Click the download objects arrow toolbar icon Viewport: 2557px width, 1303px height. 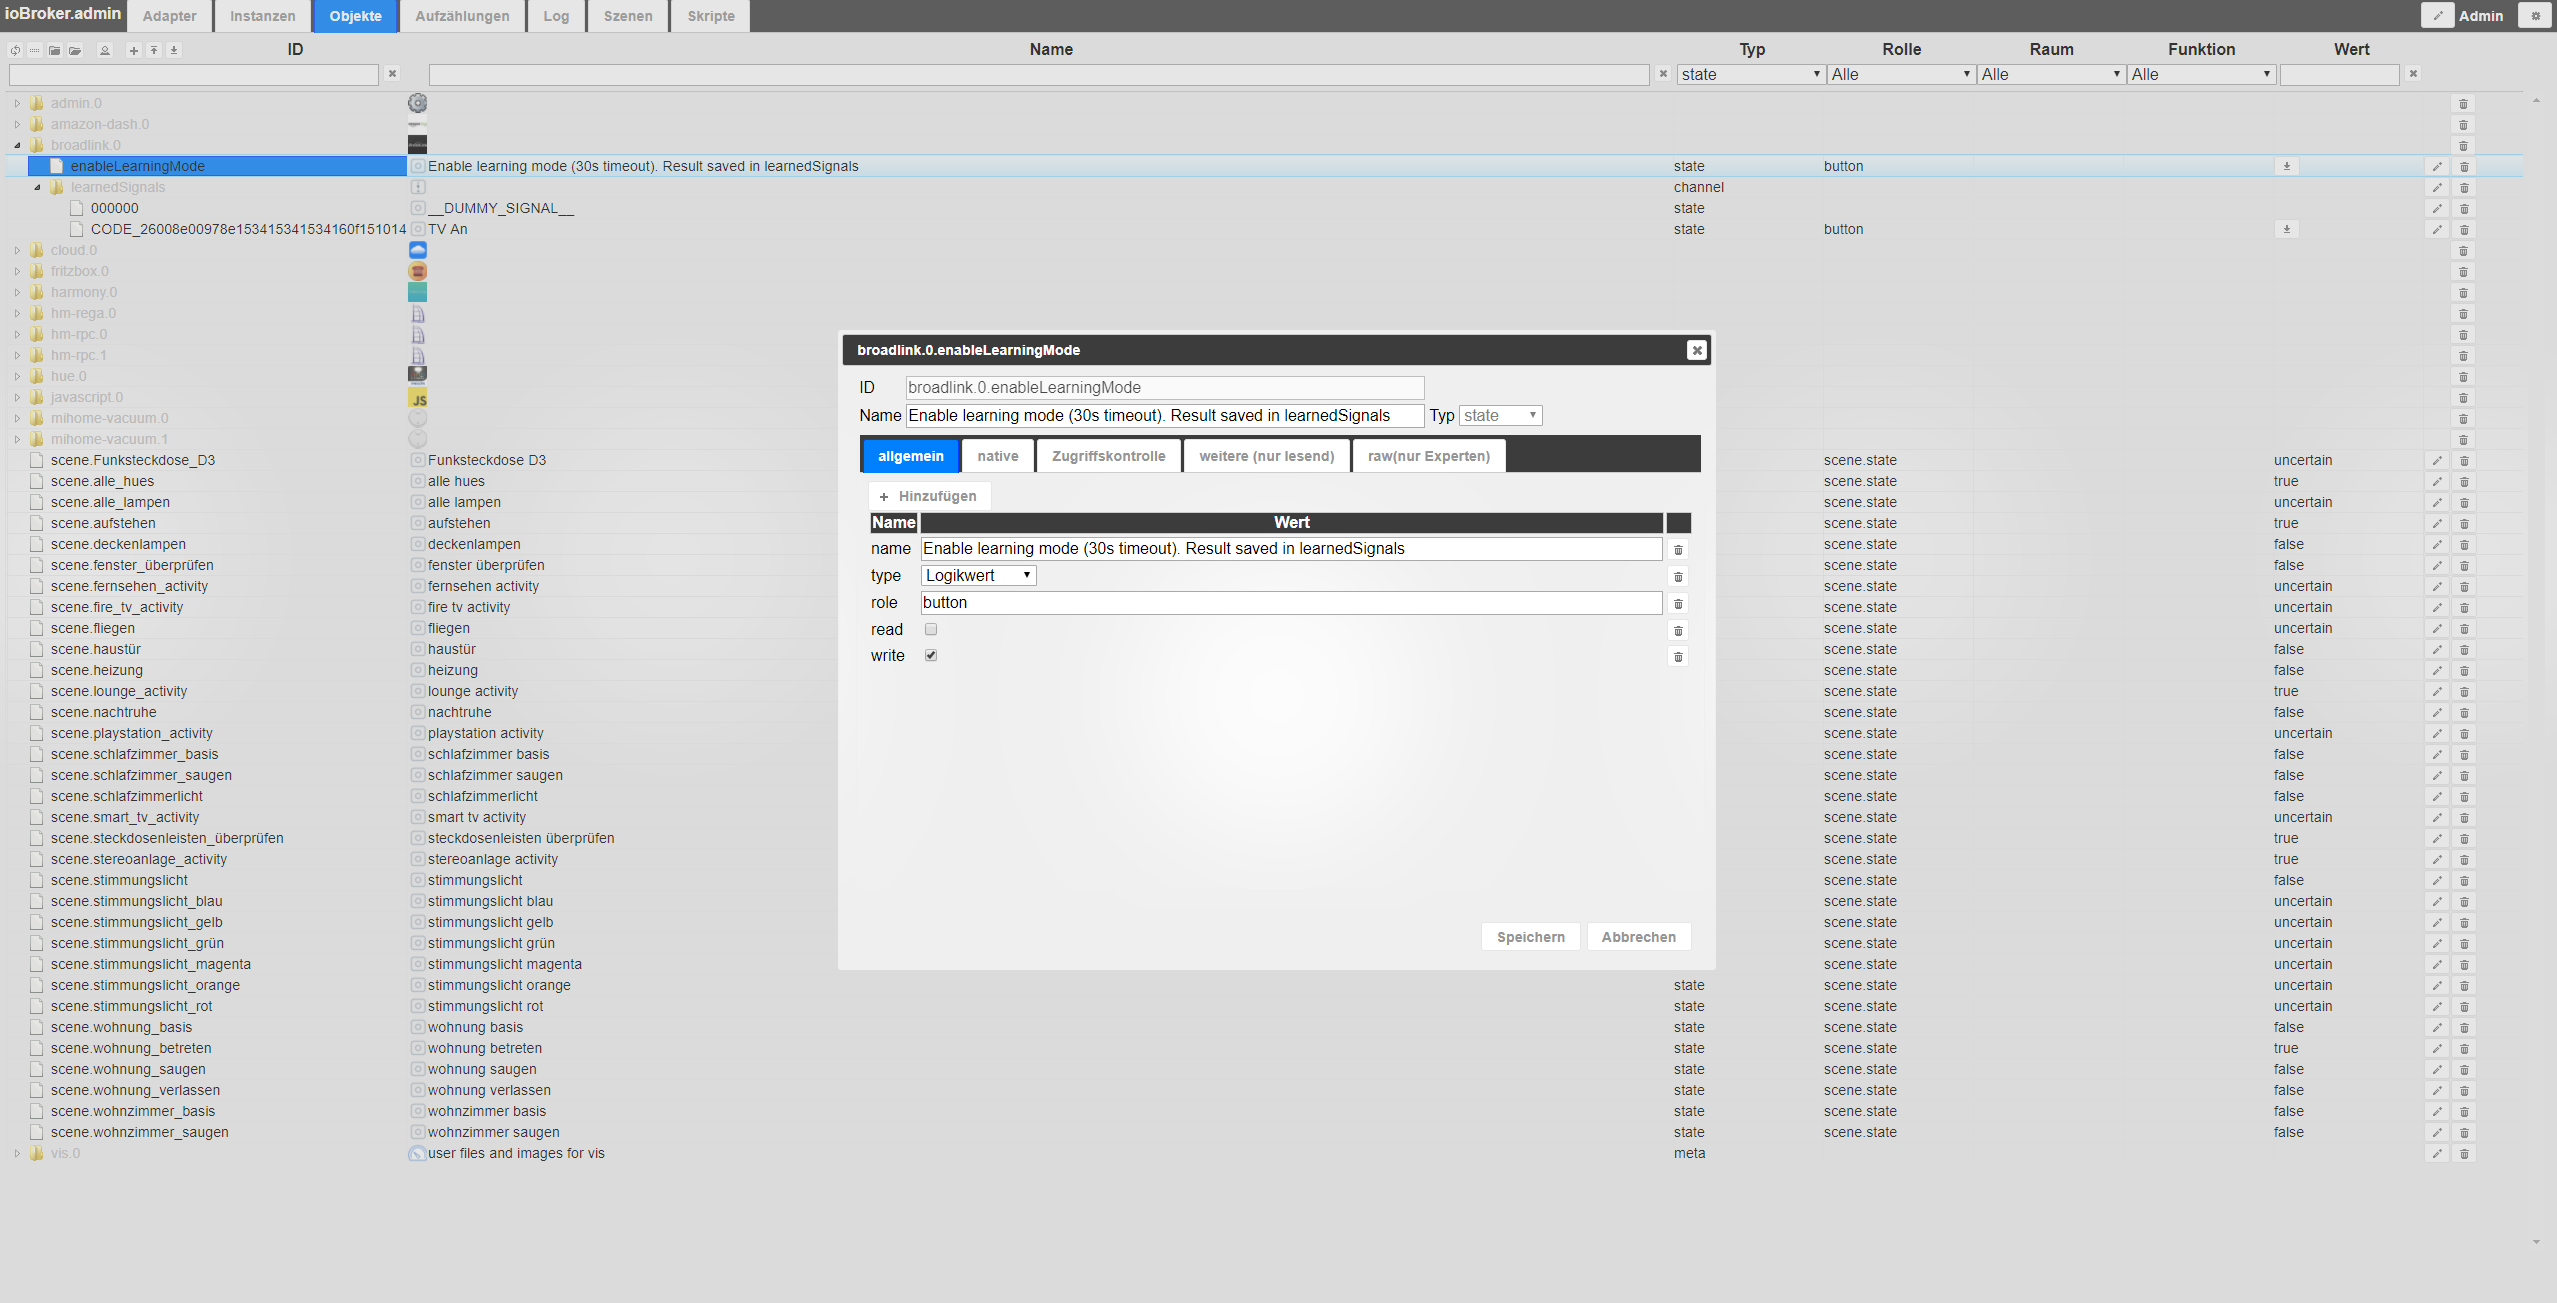(173, 50)
